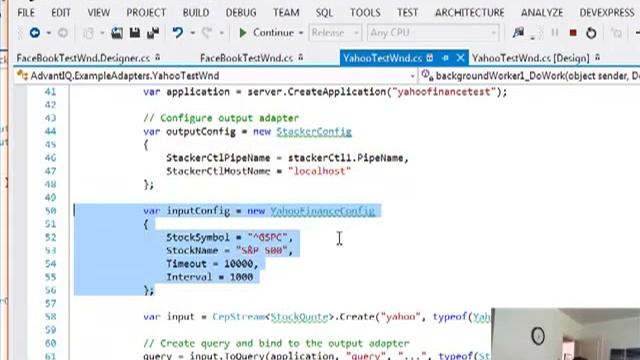The height and width of the screenshot is (360, 640).
Task: Click the "^GSPC" StockSymbol value
Action: pyautogui.click(x=267, y=237)
